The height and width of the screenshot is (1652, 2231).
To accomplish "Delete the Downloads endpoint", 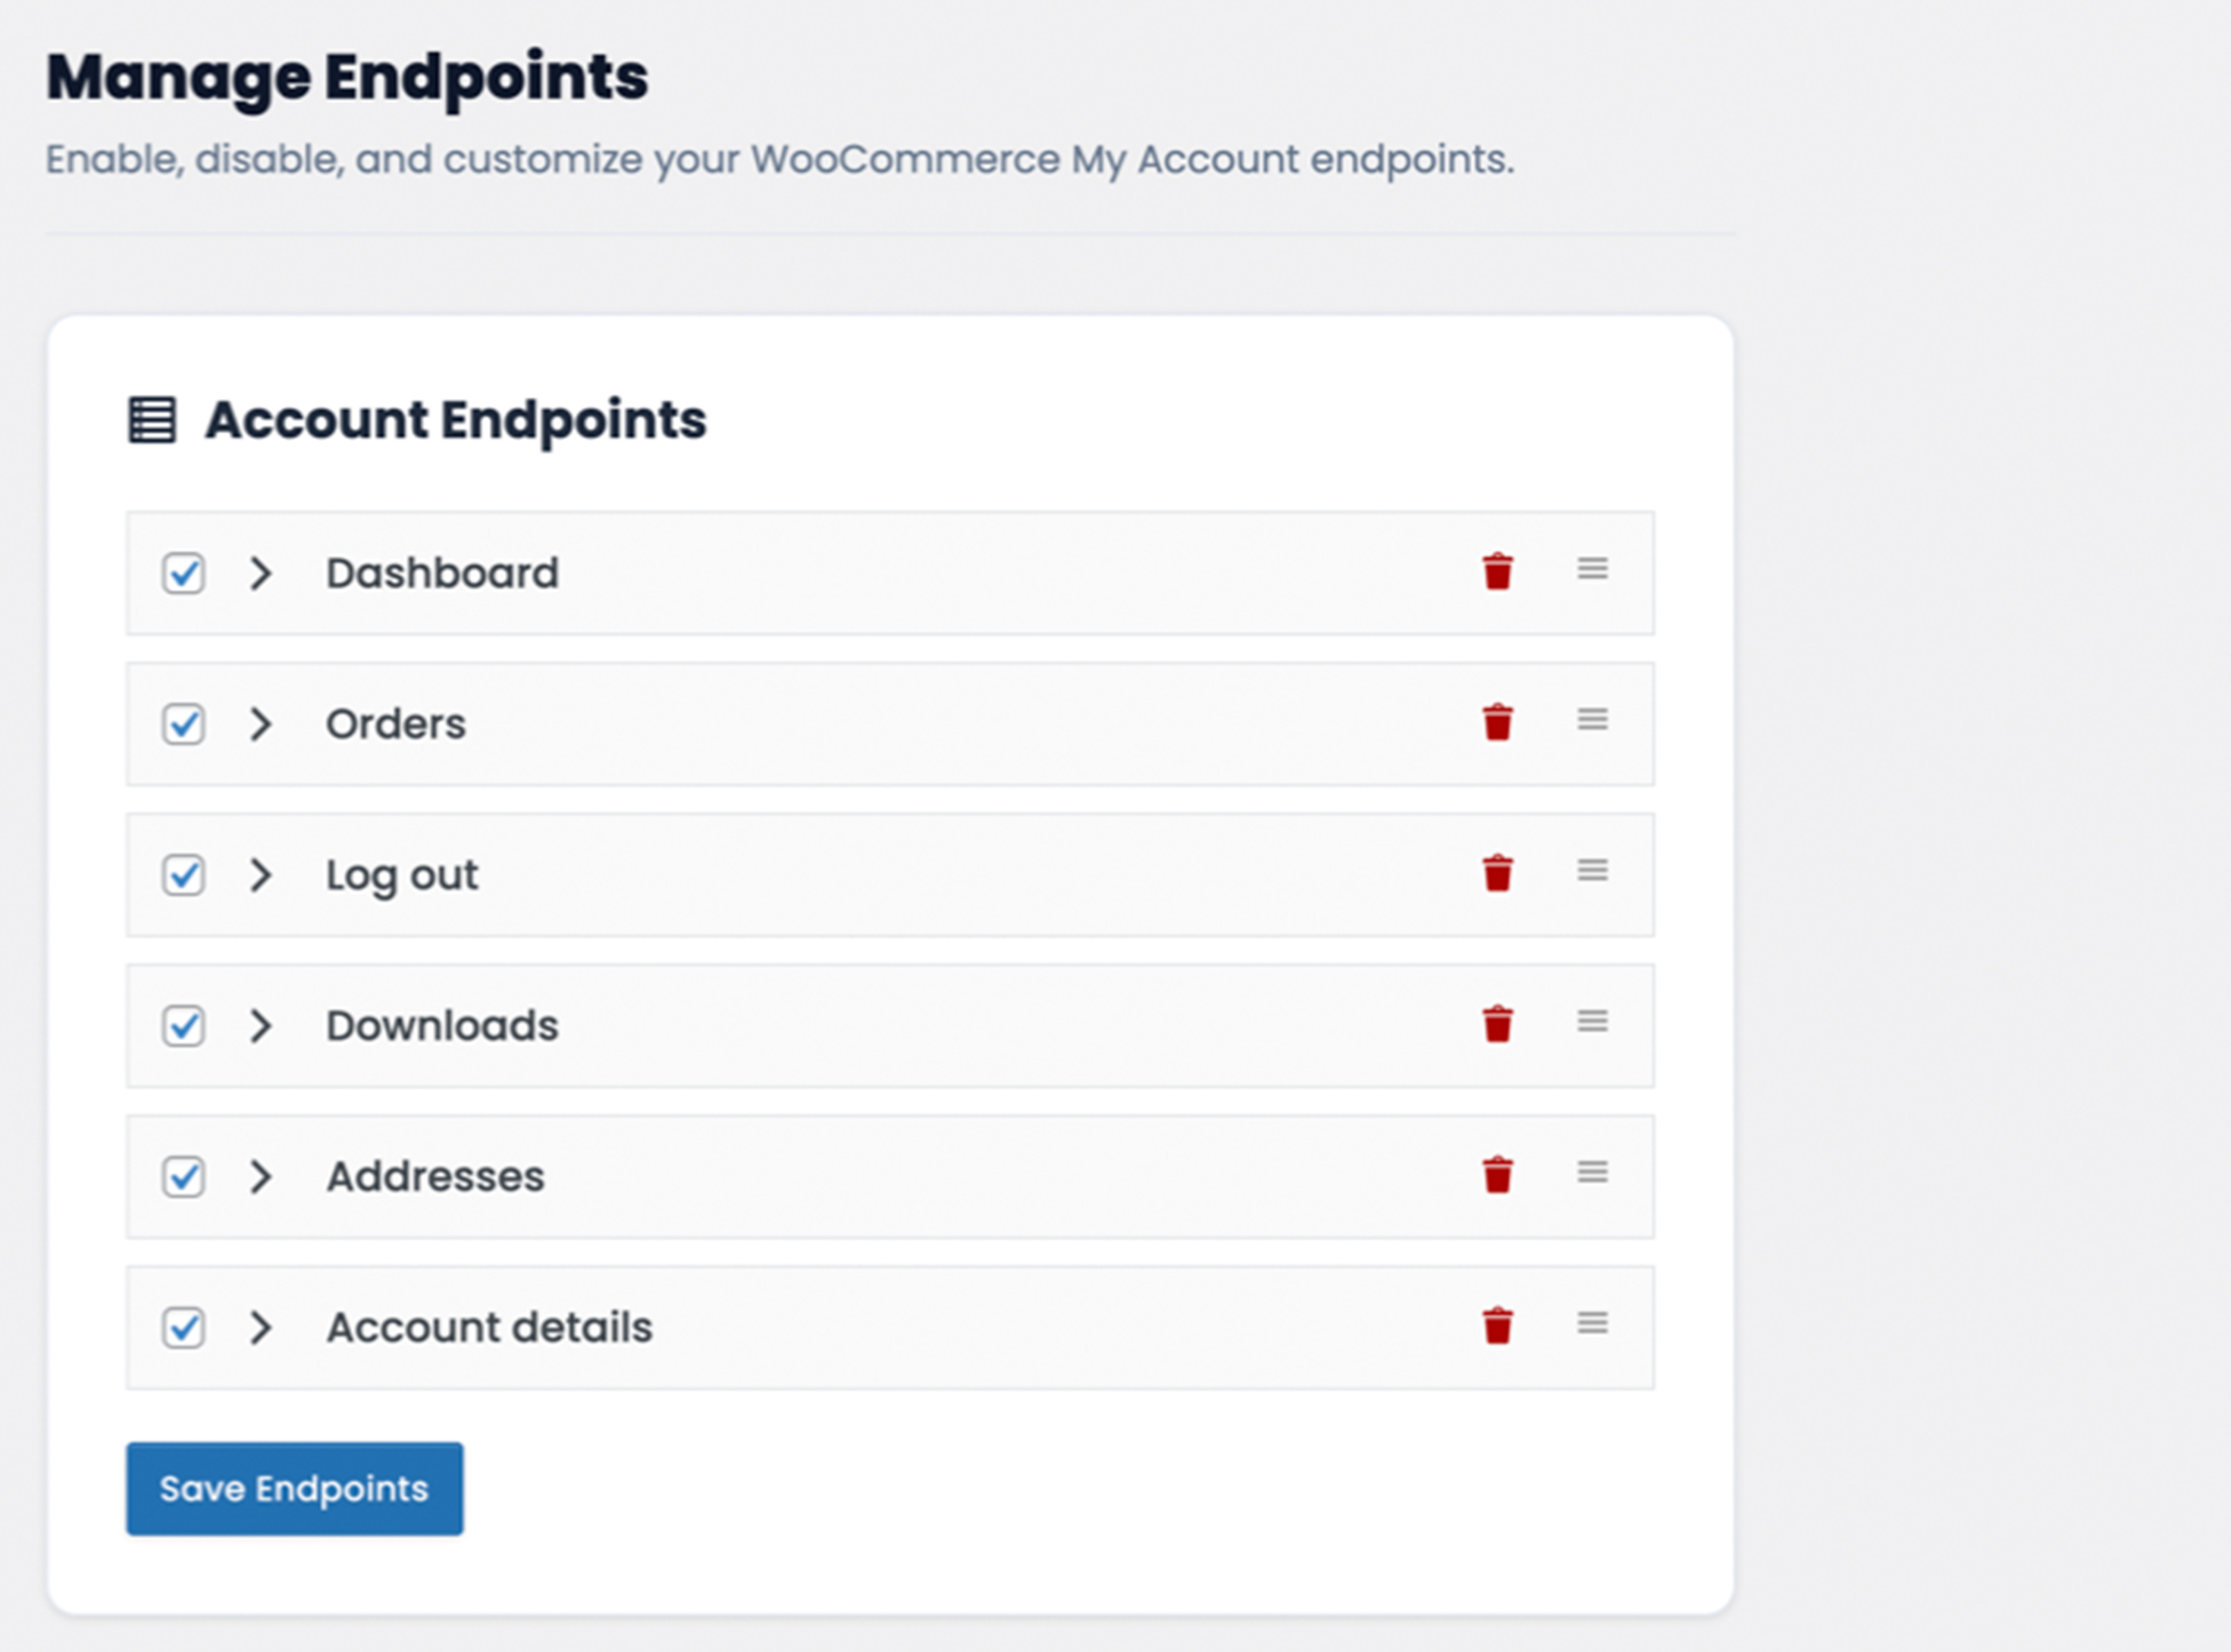I will pyautogui.click(x=1497, y=1025).
